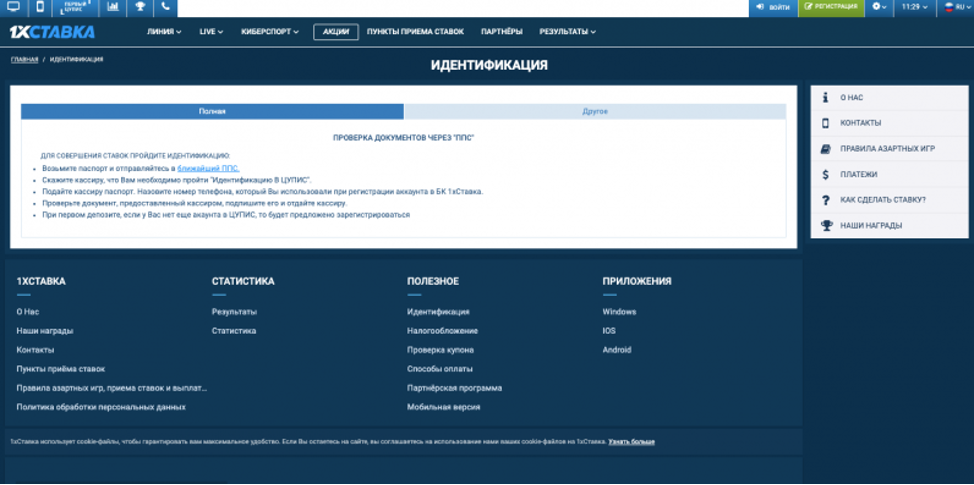Click the dollar icon next to Платежи
Image resolution: width=974 pixels, height=485 pixels.
pos(826,175)
